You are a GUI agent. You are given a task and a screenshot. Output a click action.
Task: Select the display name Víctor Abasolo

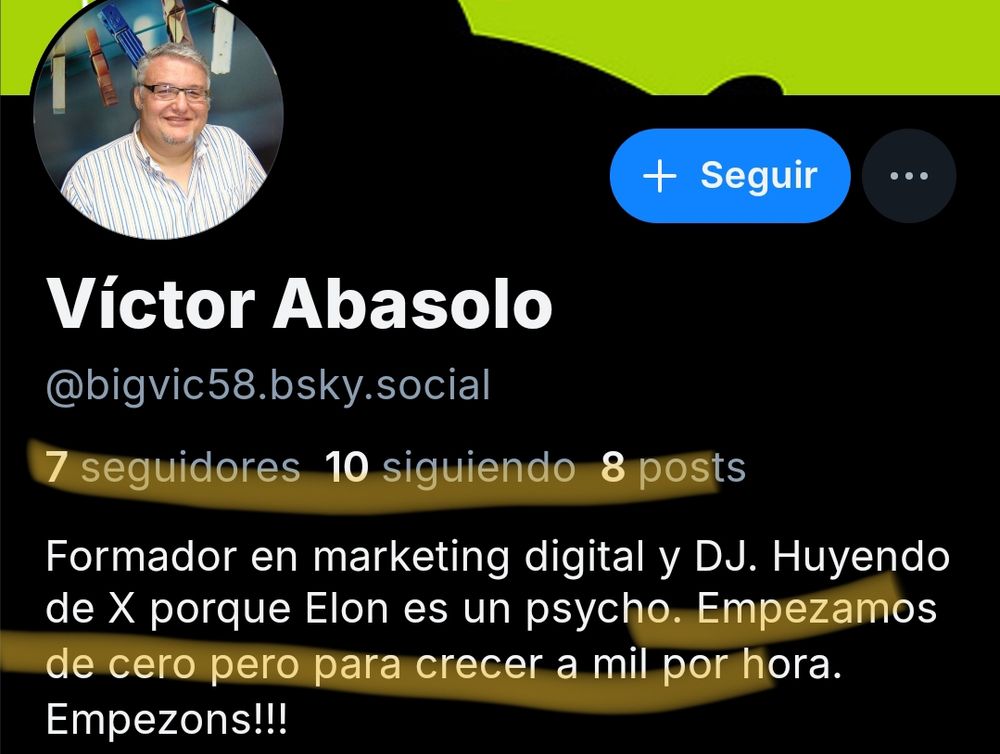(x=299, y=305)
